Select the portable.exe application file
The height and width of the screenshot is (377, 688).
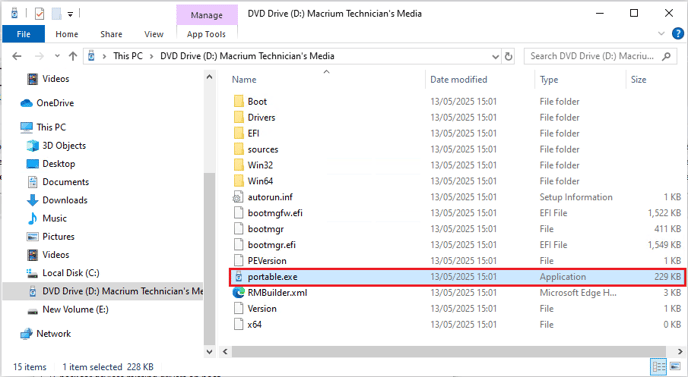click(457, 277)
